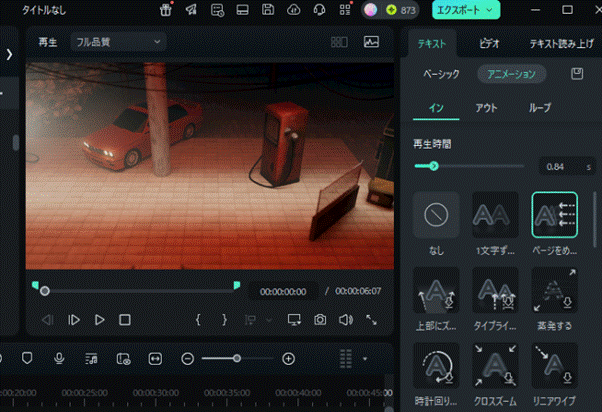Click the save project floppy icon
The height and width of the screenshot is (412, 602).
click(268, 10)
